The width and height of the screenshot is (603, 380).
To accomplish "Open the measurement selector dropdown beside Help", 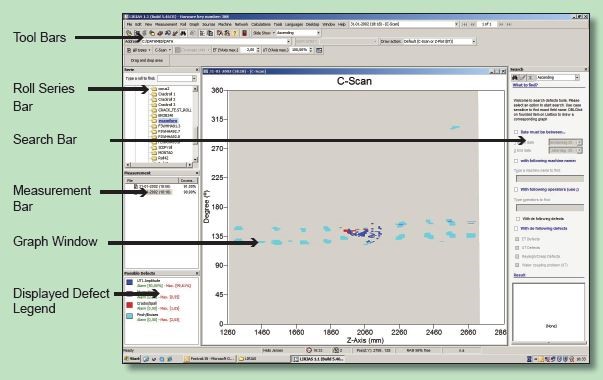I will [x=456, y=24].
